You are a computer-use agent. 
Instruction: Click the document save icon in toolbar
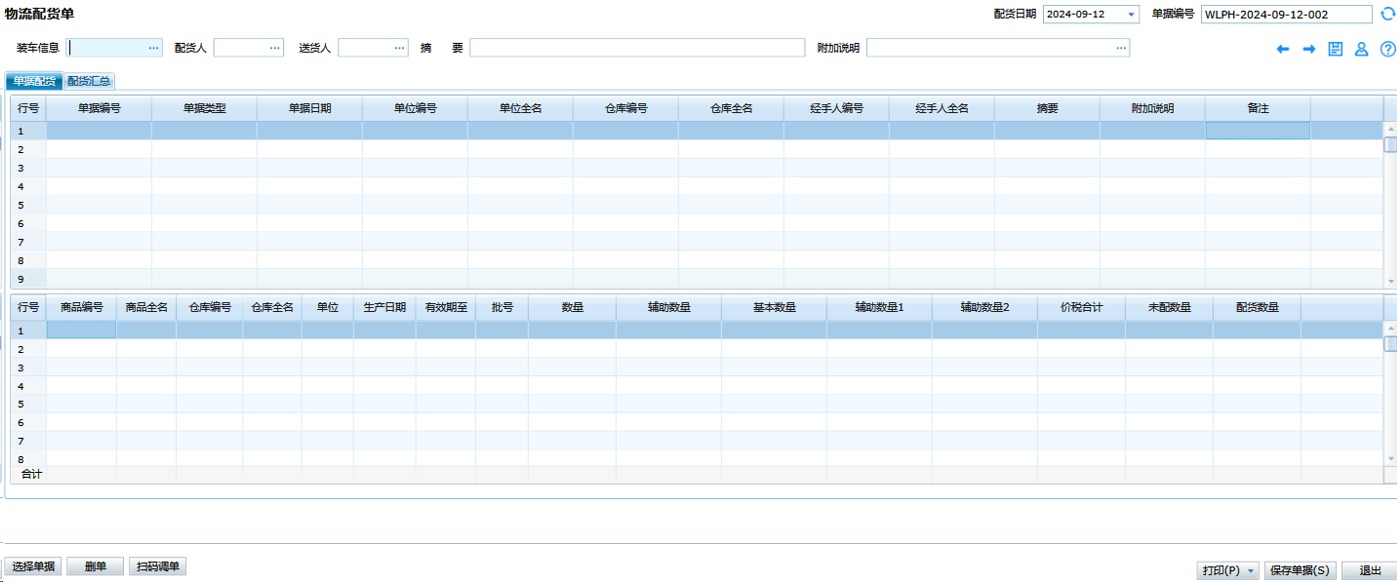[x=1335, y=49]
